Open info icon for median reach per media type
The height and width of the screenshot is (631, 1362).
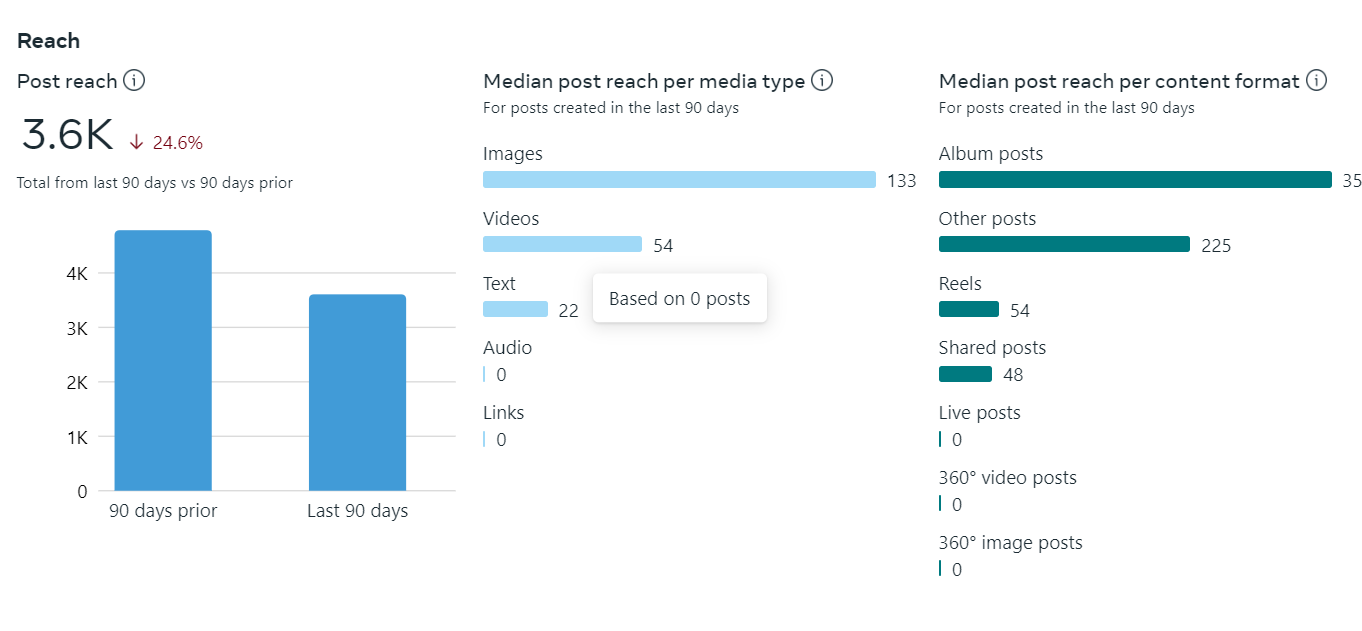822,81
